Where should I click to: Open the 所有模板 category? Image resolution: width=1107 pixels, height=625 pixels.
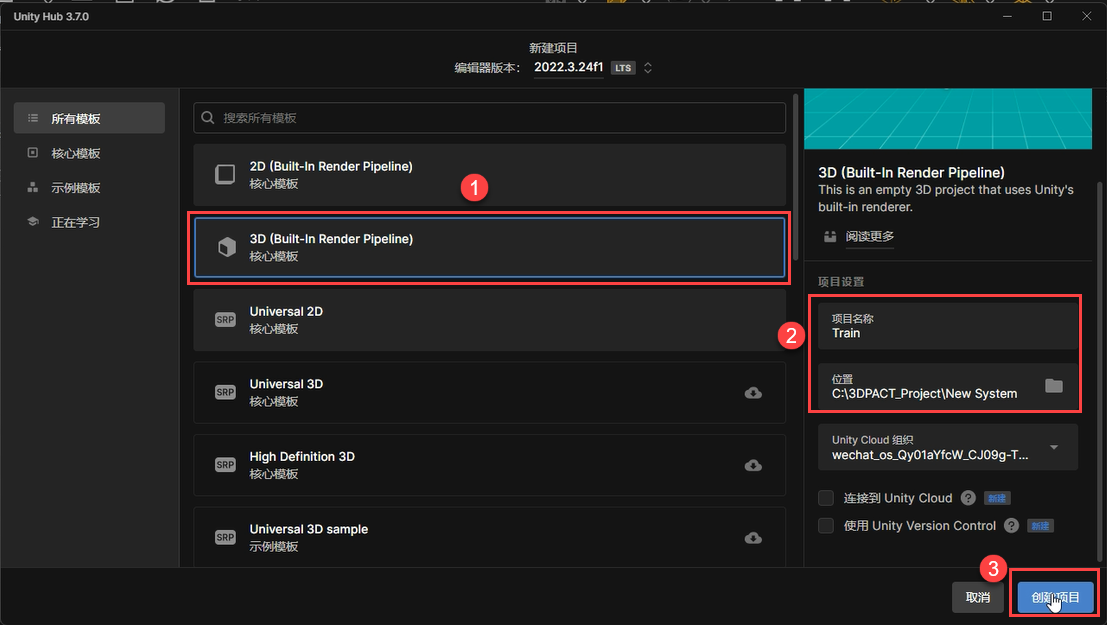coord(89,119)
